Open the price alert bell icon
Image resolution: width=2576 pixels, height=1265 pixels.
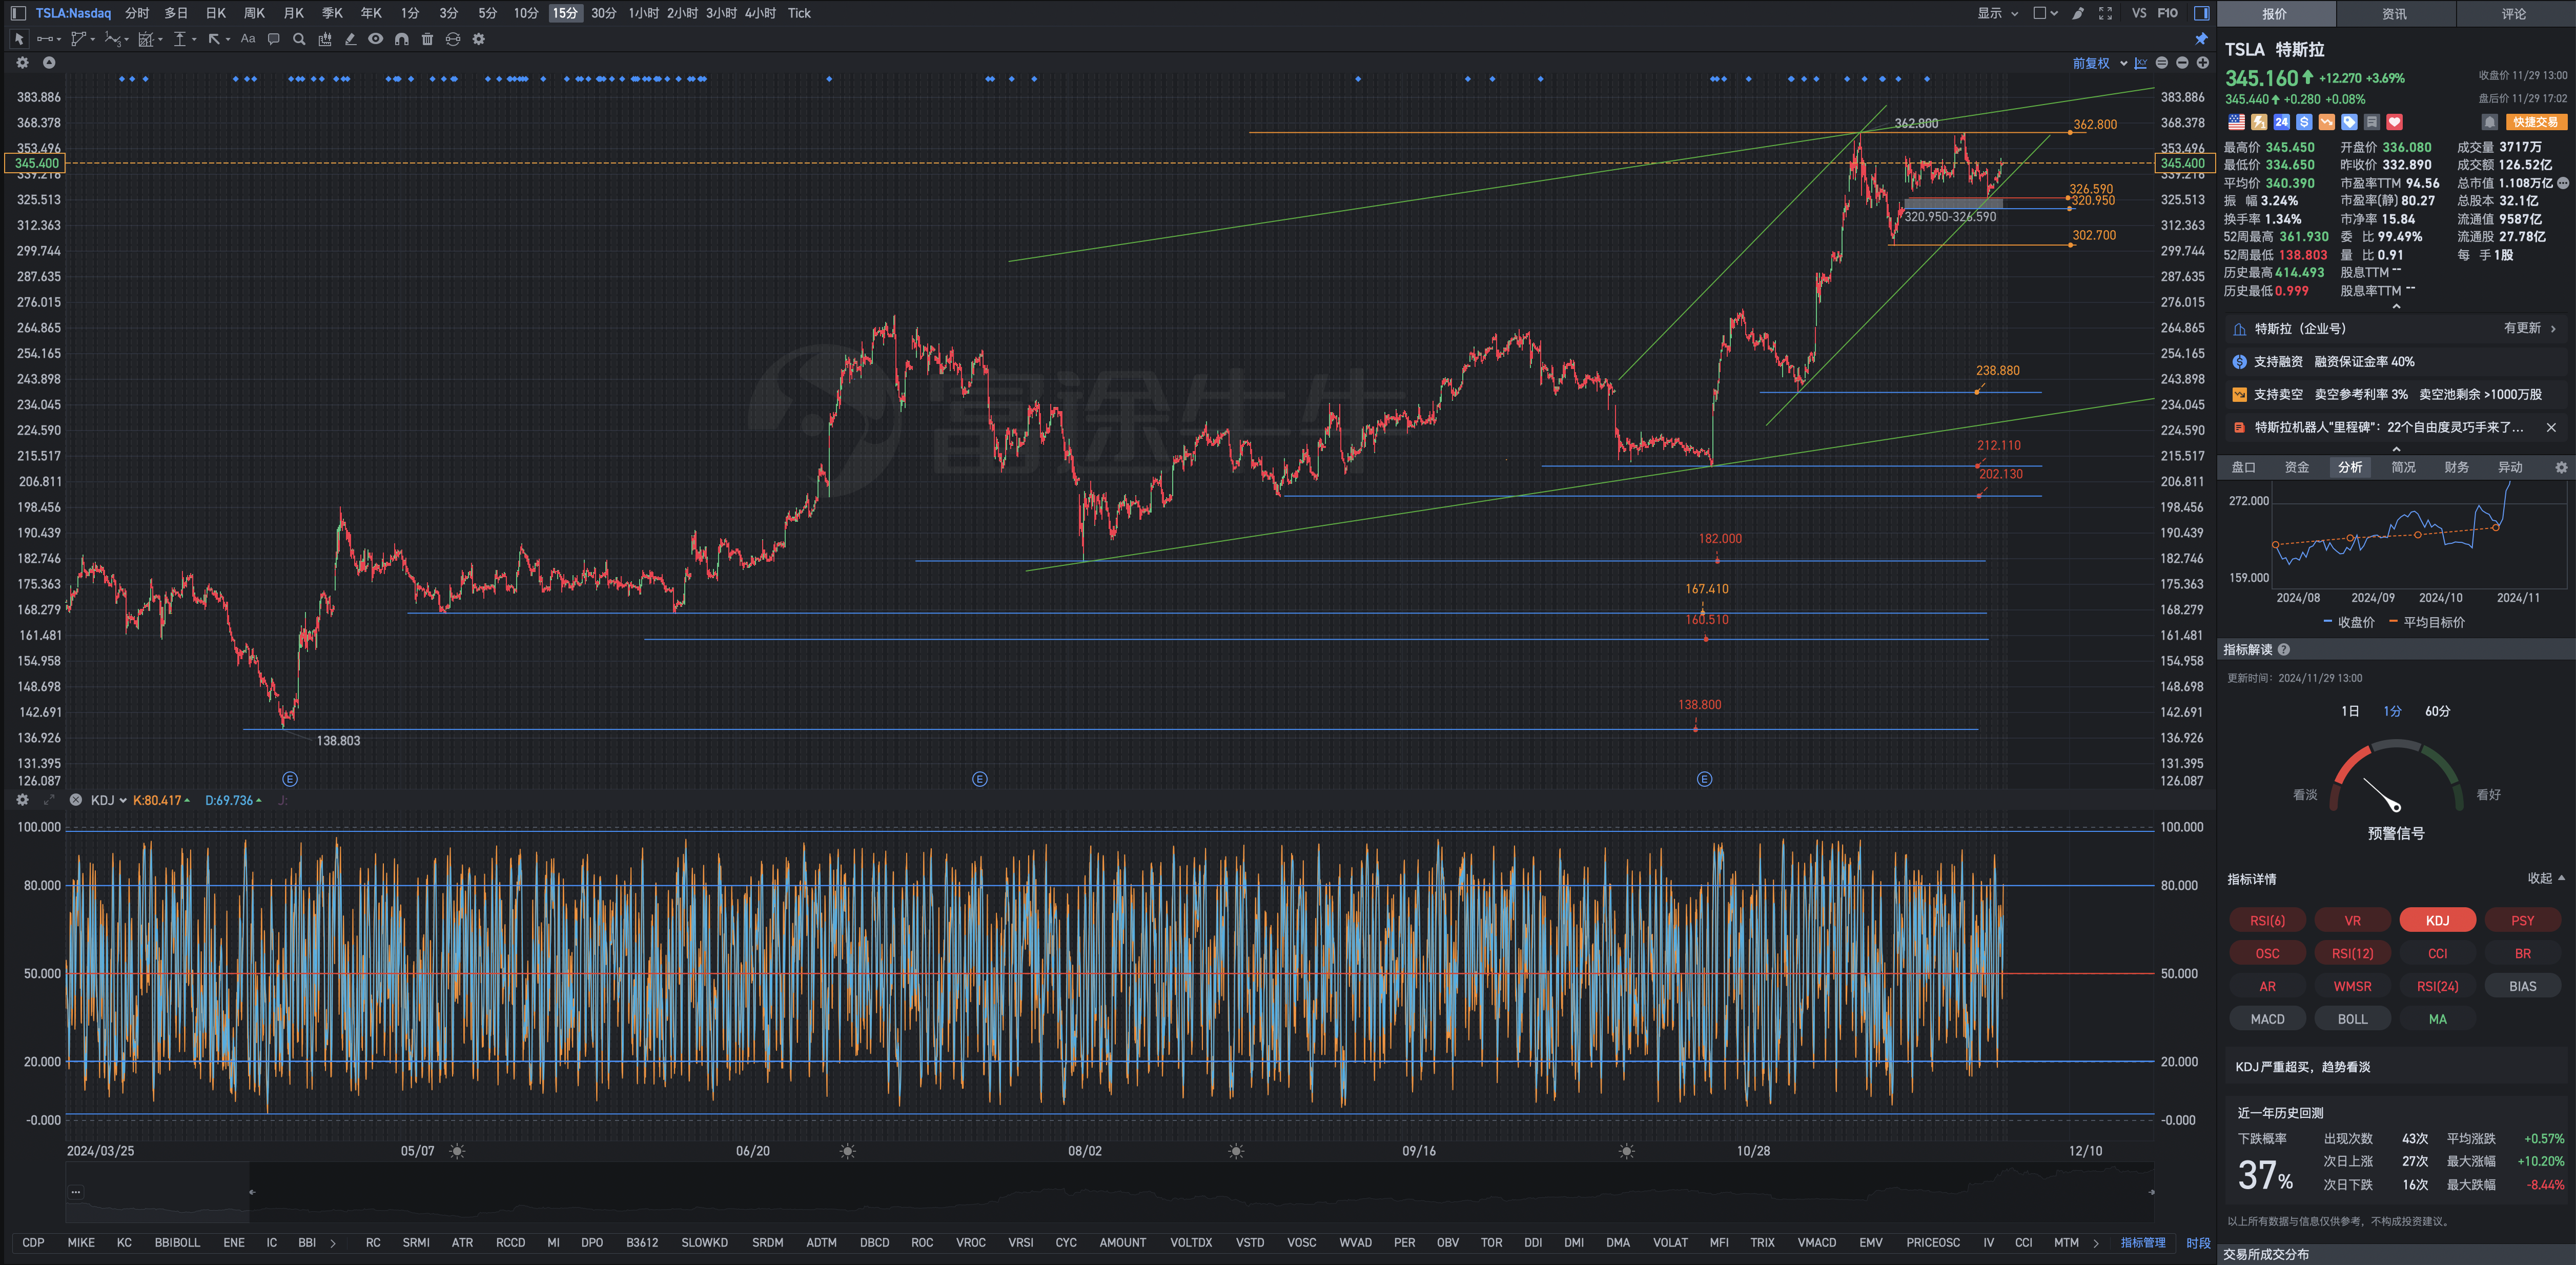coord(2490,122)
